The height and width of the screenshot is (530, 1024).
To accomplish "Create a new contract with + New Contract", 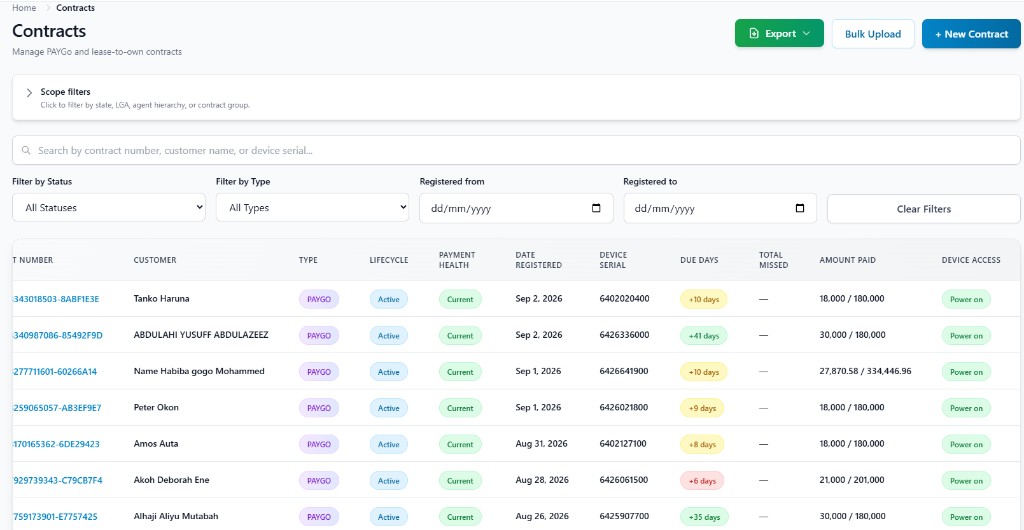I will [971, 34].
